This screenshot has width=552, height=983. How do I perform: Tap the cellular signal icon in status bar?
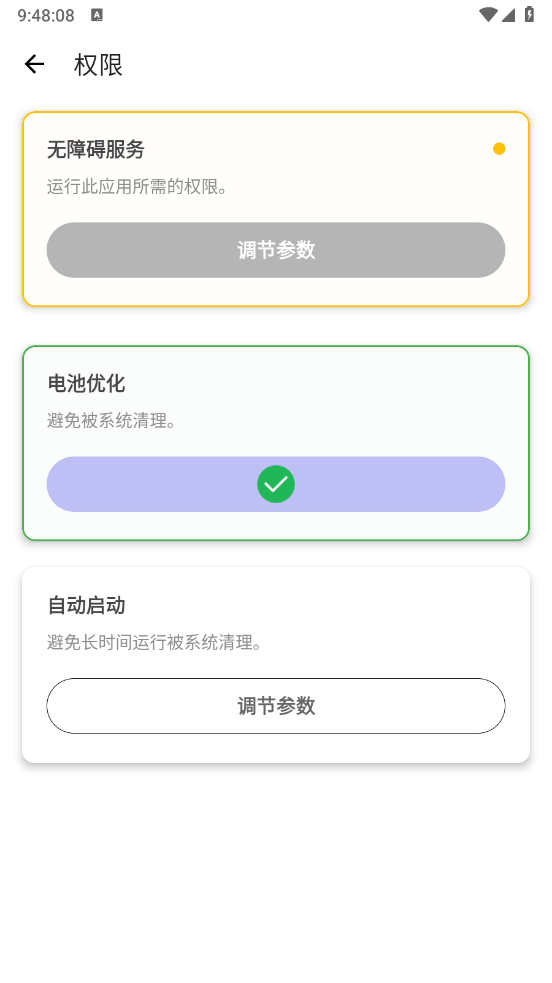(508, 15)
